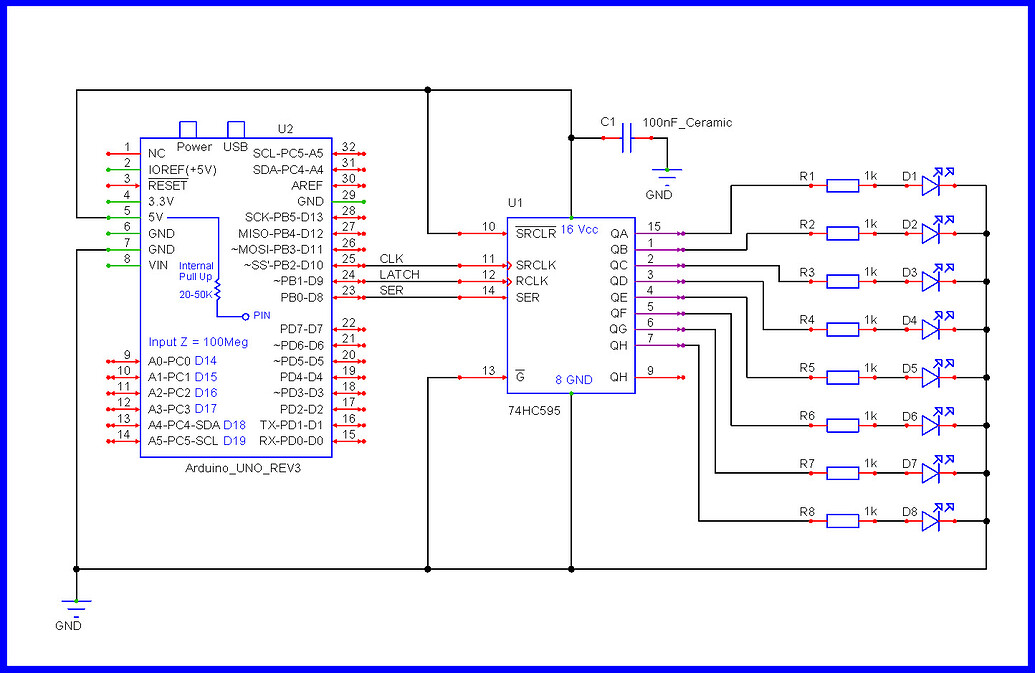Select the C1 100nF ceramic capacitor symbol

pyautogui.click(x=625, y=138)
